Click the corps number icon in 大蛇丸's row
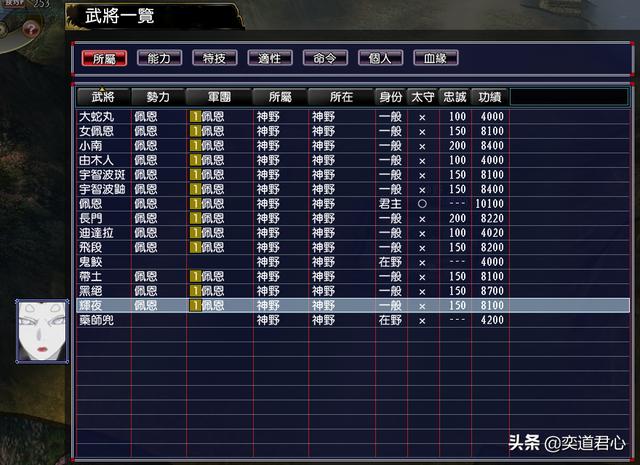Screen dimensions: 640x465 [195, 117]
